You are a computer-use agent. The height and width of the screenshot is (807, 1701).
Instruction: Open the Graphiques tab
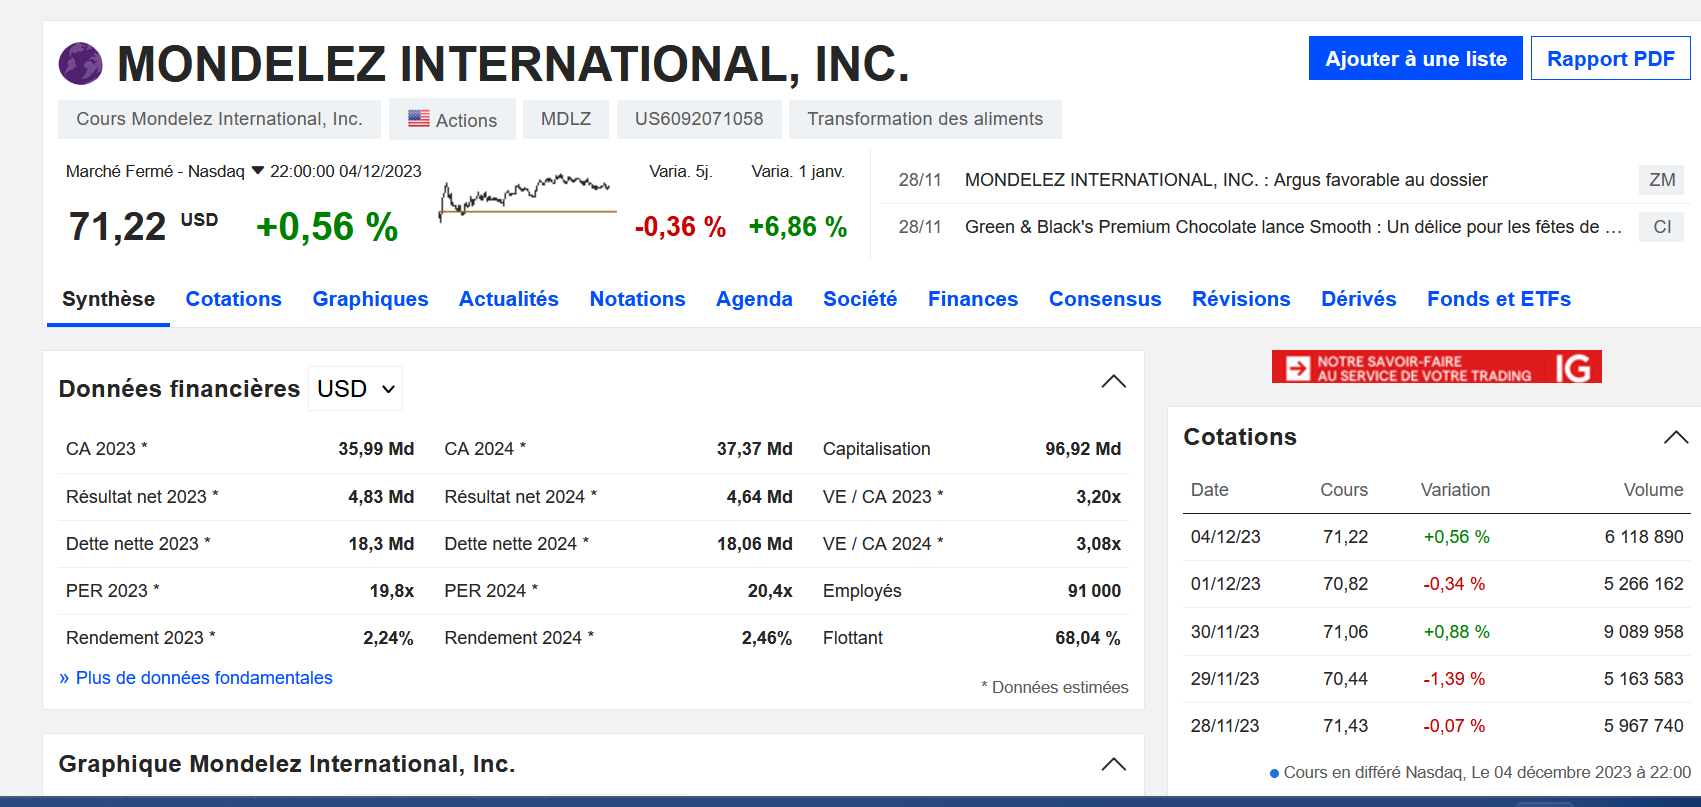pyautogui.click(x=370, y=299)
